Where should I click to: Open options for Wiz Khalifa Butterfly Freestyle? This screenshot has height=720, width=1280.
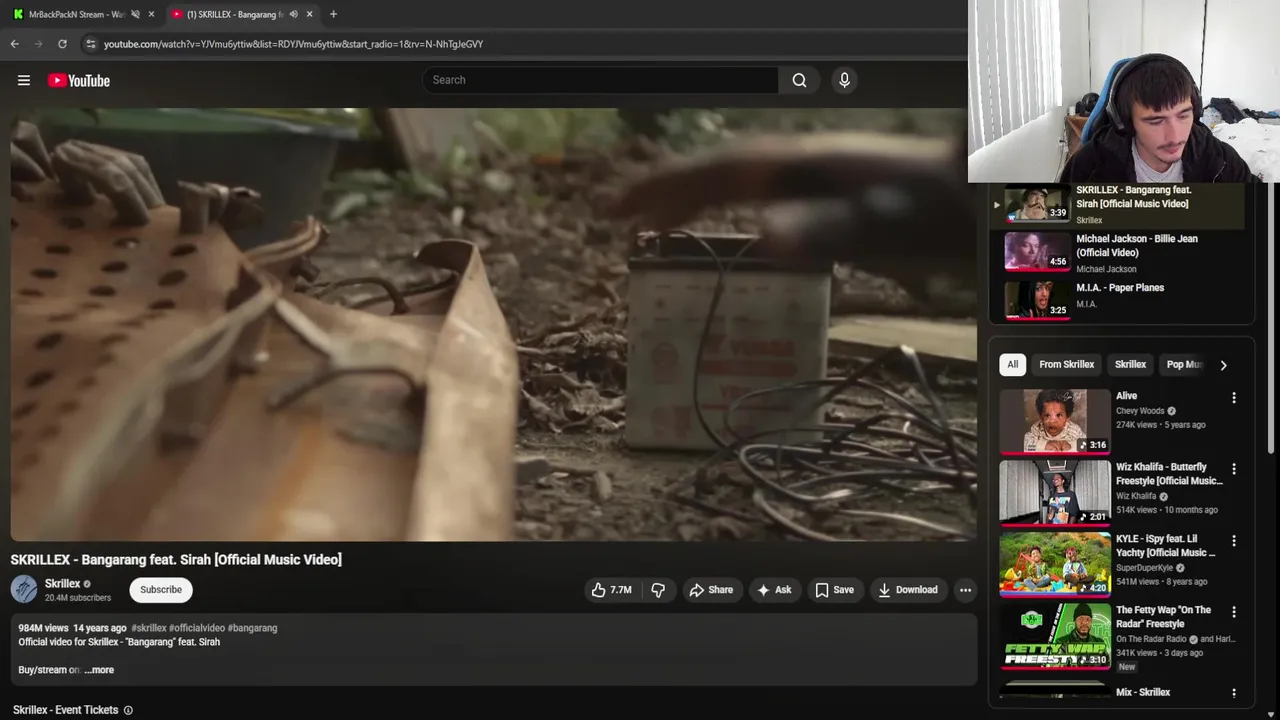(1233, 468)
